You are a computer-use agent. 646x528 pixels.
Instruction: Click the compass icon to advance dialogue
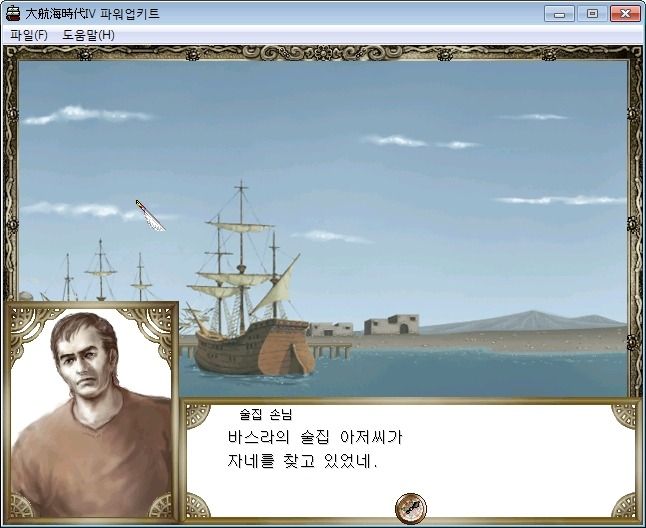tap(410, 508)
